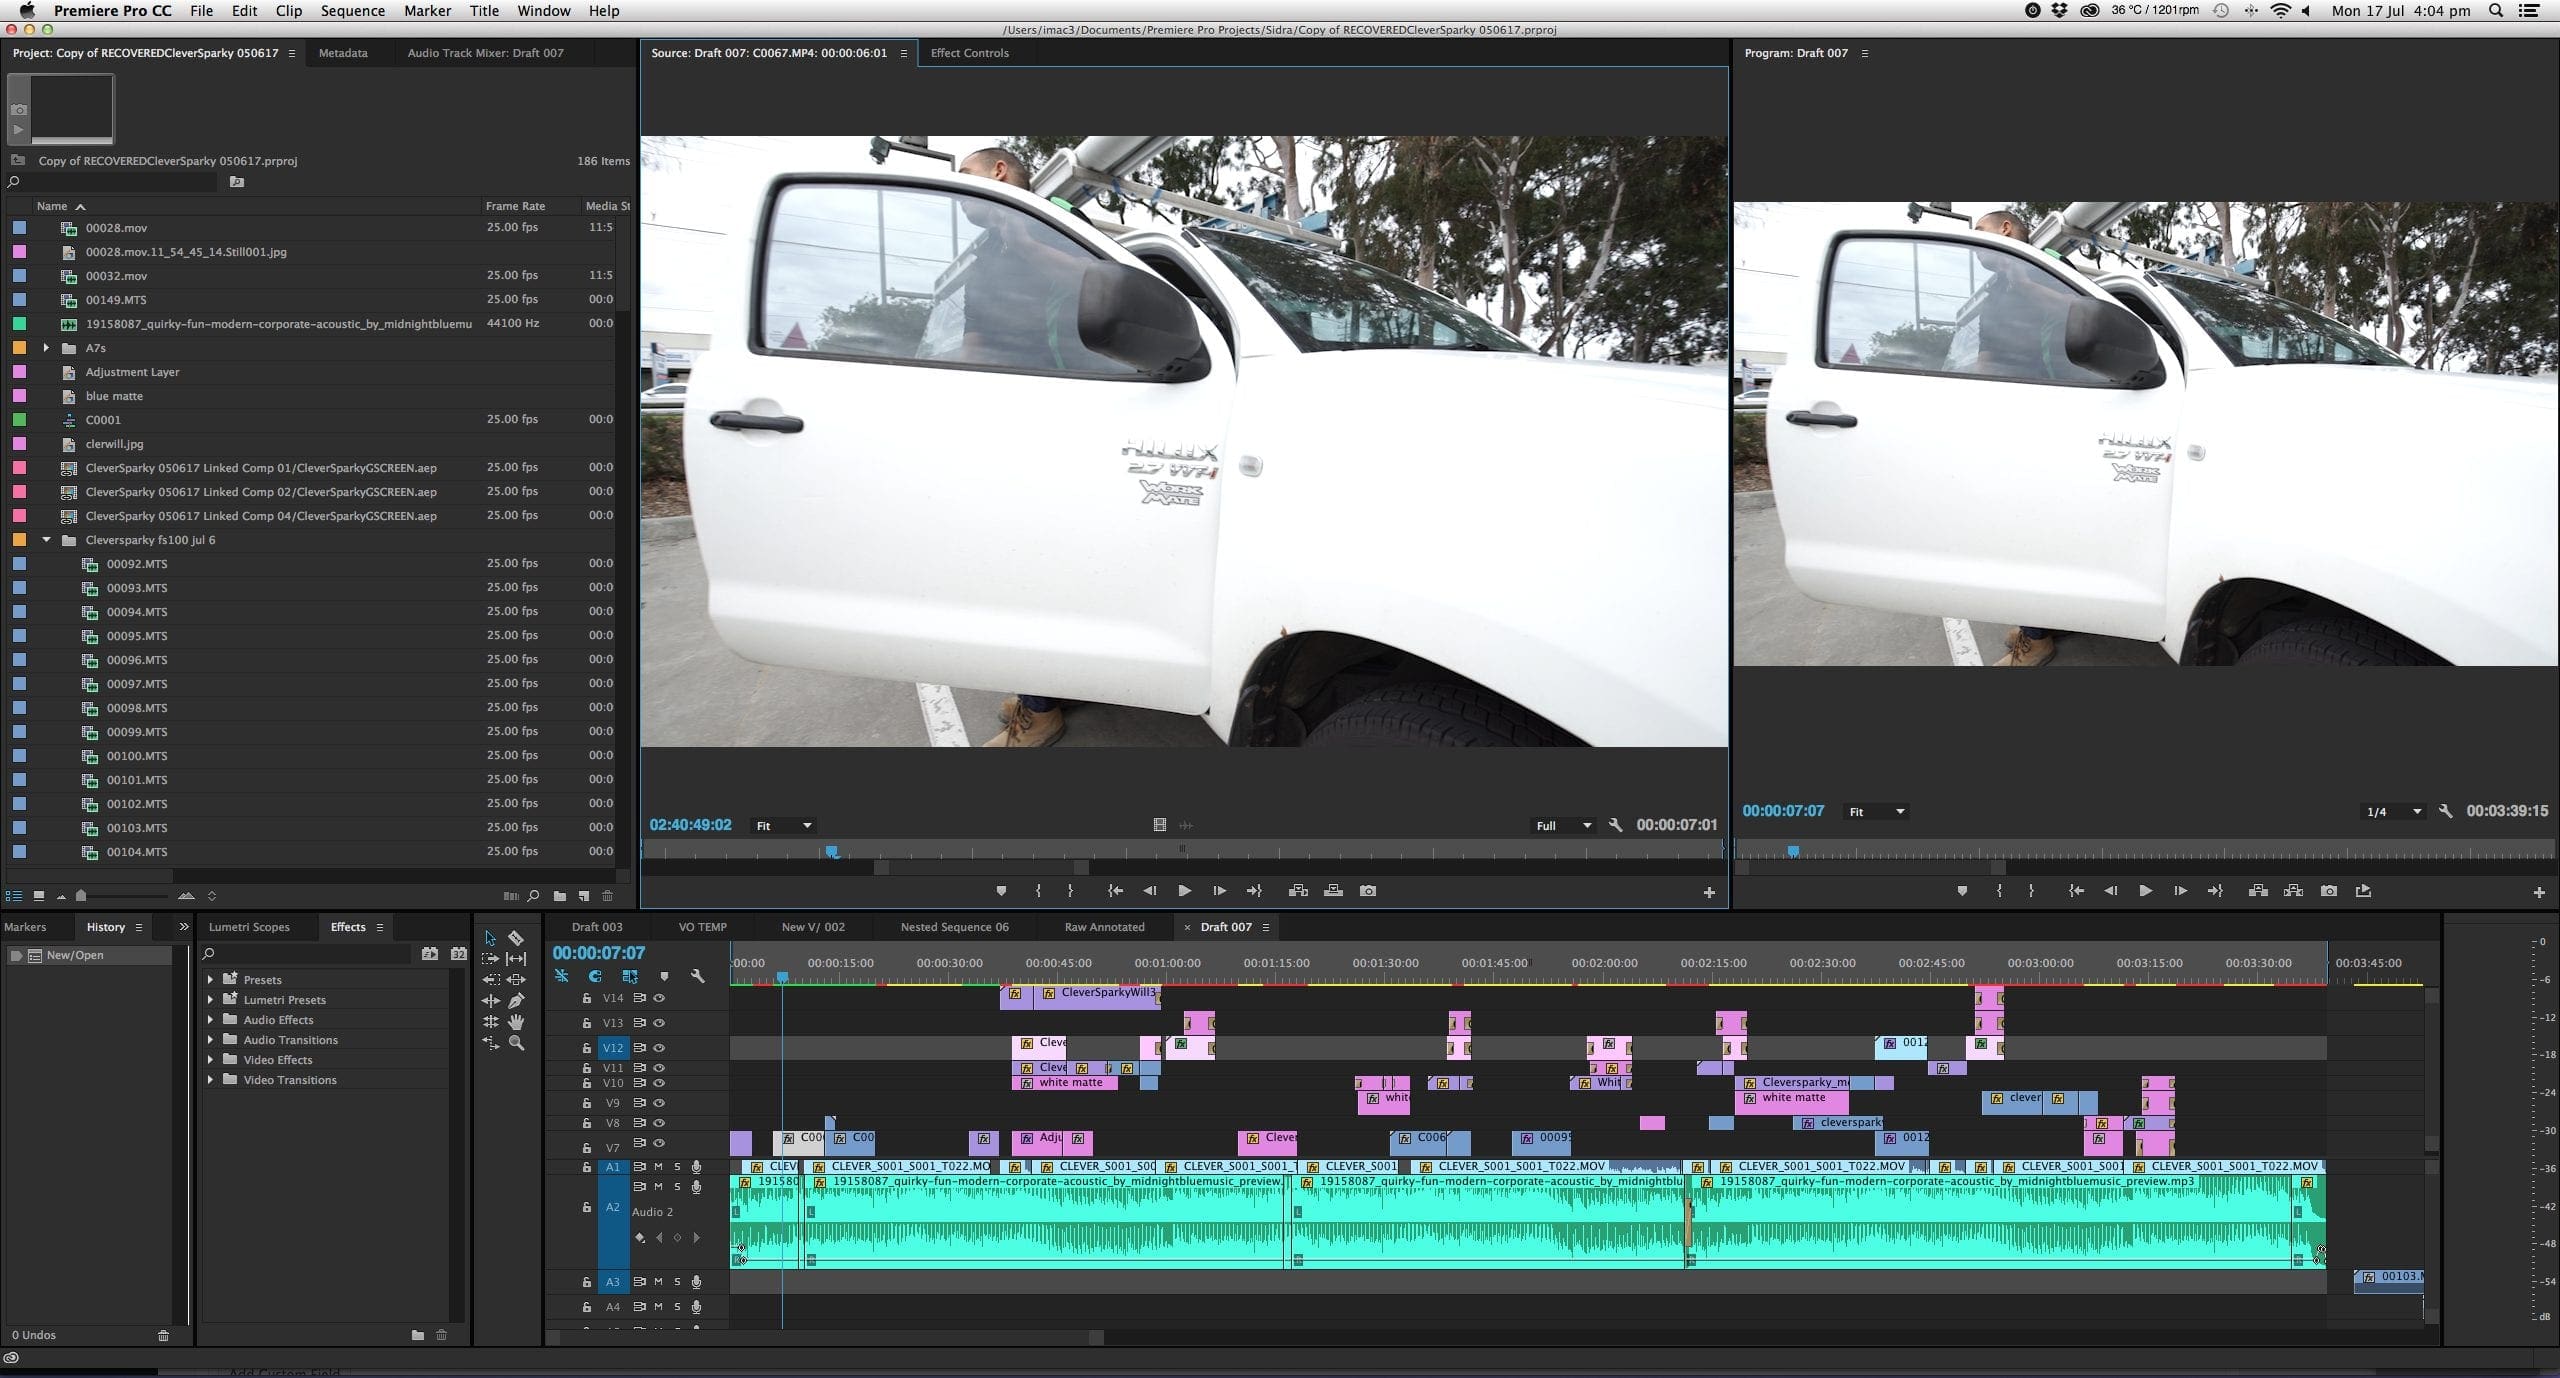Toggle sync lock for track V9
The image size is (2560, 1378).
640,1103
